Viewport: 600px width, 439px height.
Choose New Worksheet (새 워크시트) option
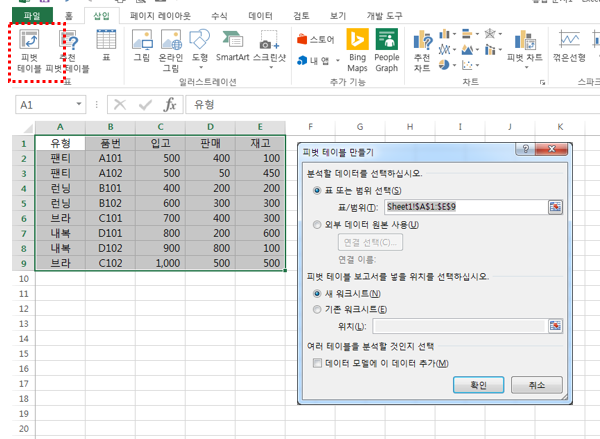point(317,294)
